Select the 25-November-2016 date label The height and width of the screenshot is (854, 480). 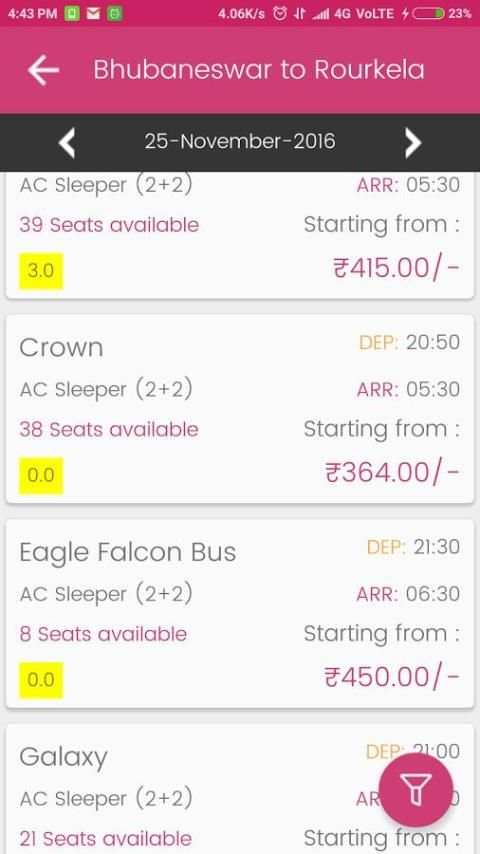[x=240, y=142]
